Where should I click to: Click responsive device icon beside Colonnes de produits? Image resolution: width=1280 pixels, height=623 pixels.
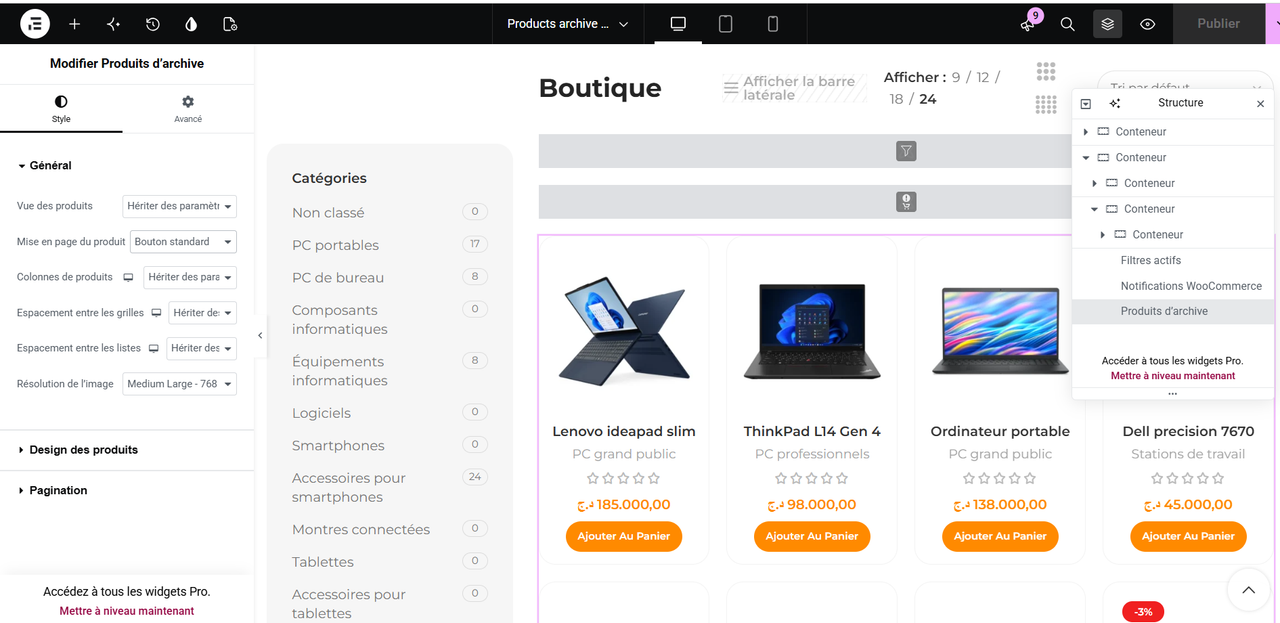pos(128,277)
